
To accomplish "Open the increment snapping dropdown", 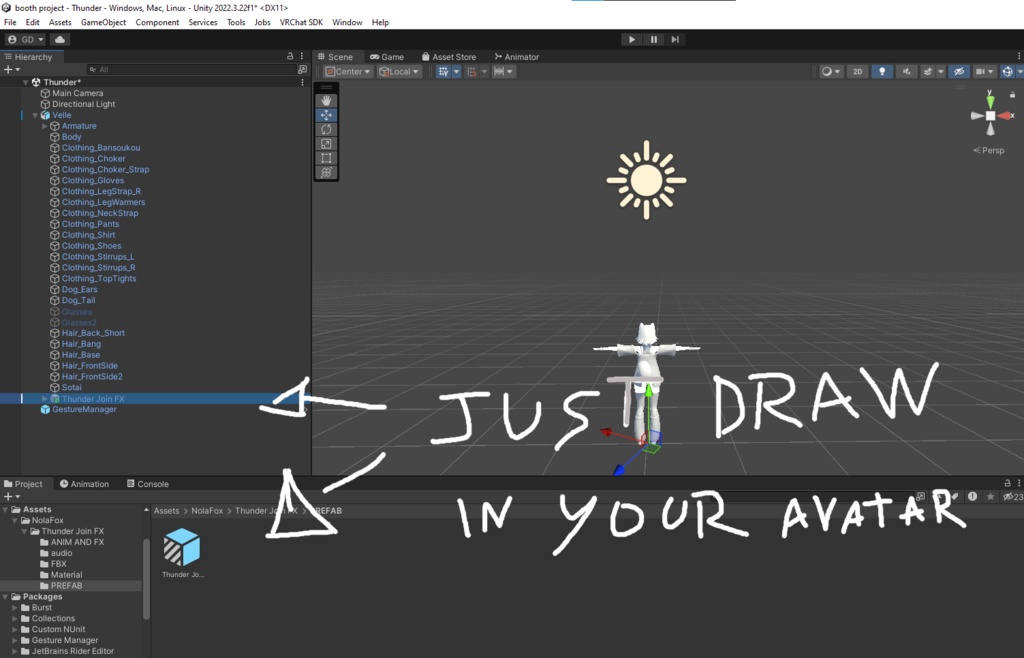I will (x=504, y=72).
